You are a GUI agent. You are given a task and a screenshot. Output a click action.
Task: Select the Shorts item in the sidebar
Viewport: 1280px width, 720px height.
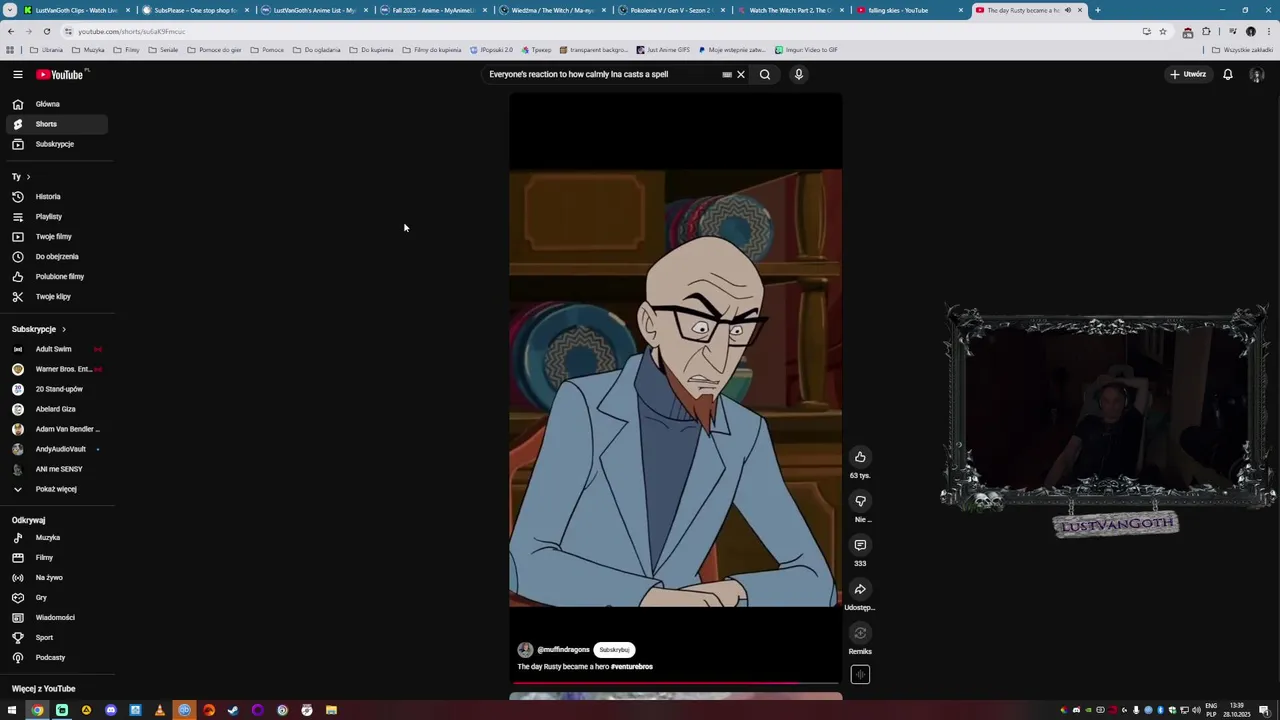tap(56, 124)
